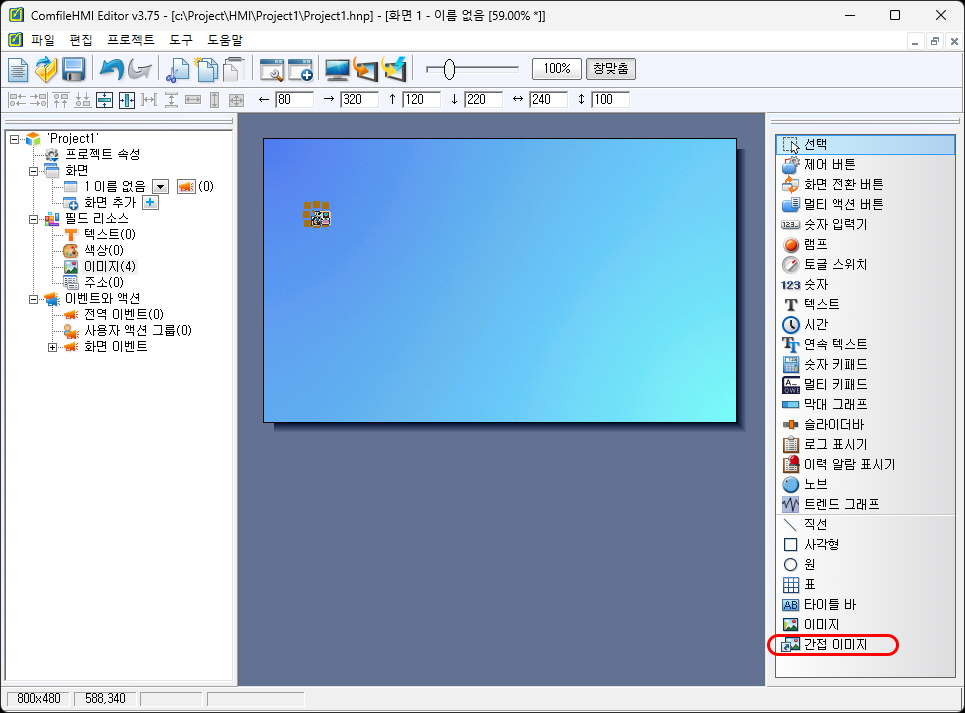Open the dropdown next to 1 이름 없음
The image size is (965, 713).
[160, 186]
